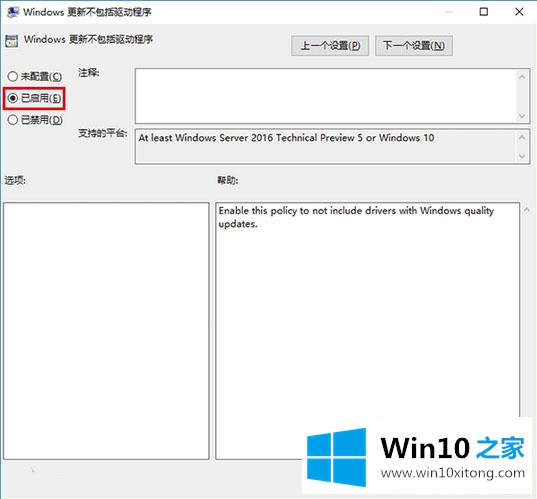The width and height of the screenshot is (537, 499).
Task: Click the 支持的平台 label
Action: pyautogui.click(x=102, y=133)
